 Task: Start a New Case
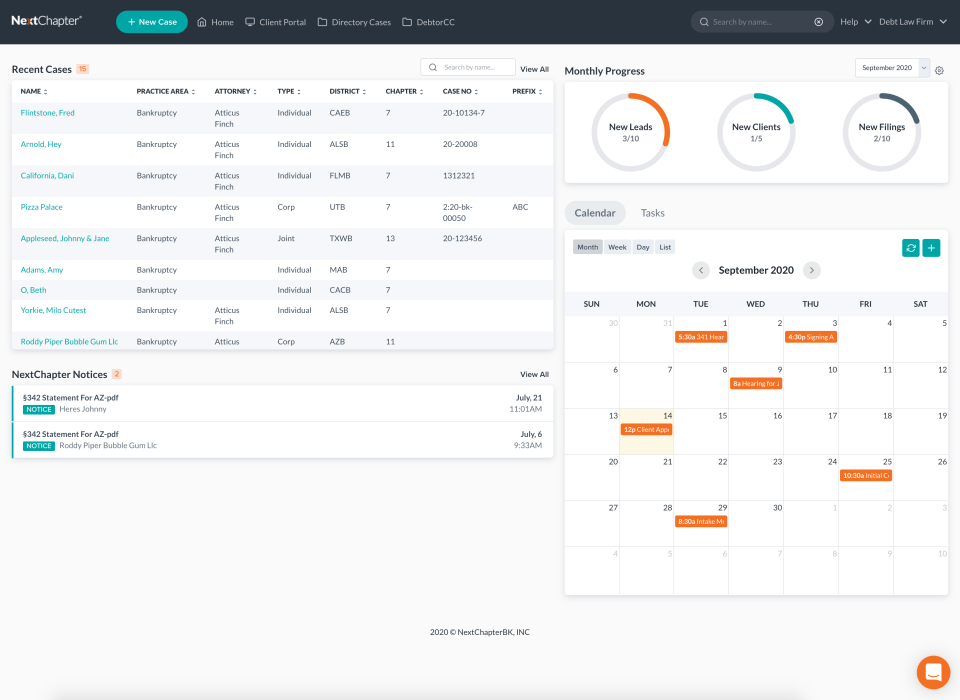coord(151,21)
